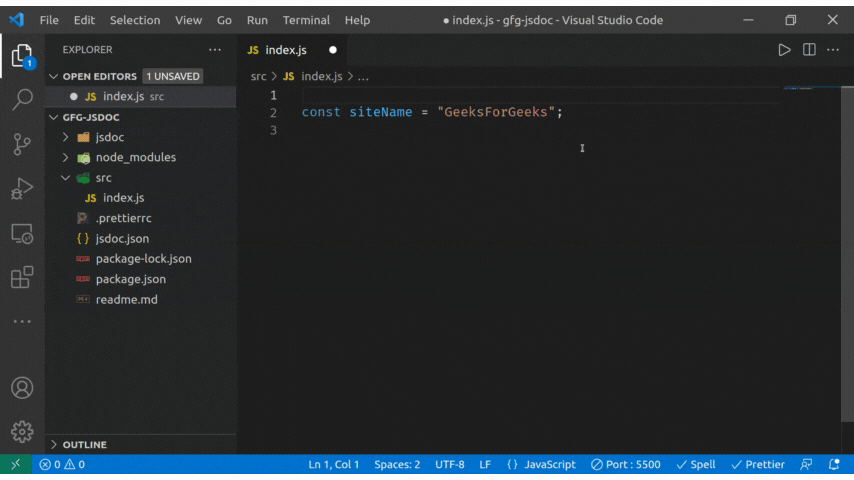Open the Source Control view

[x=22, y=144]
